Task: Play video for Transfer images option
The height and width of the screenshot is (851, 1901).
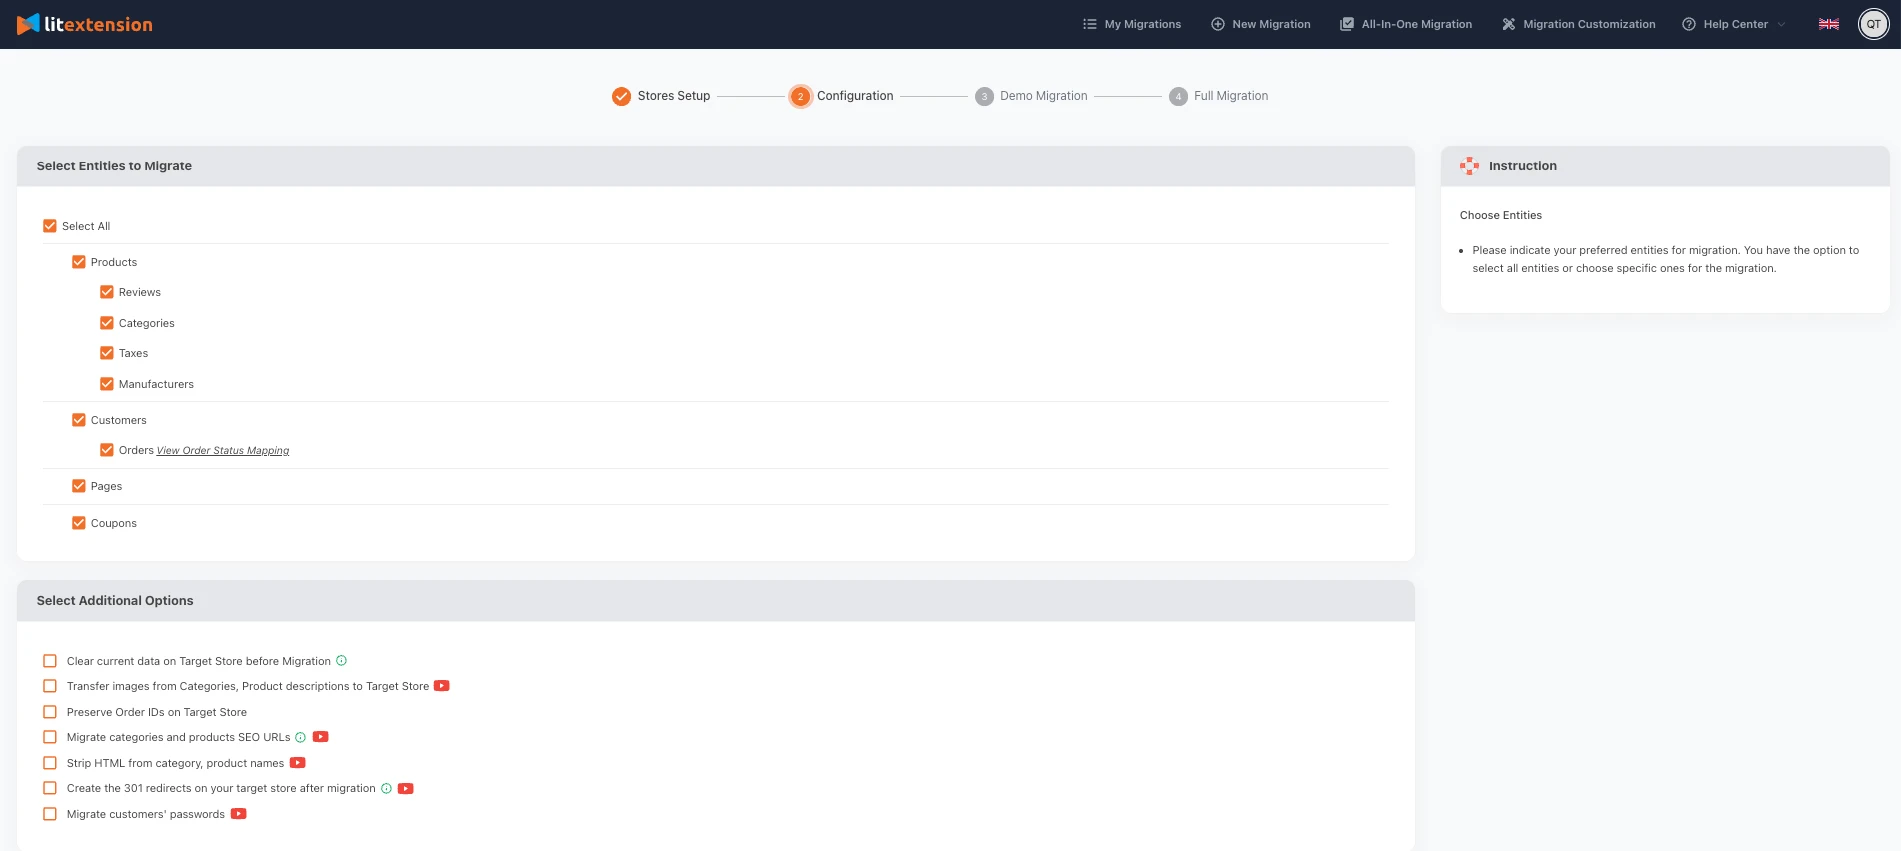Action: click(442, 686)
